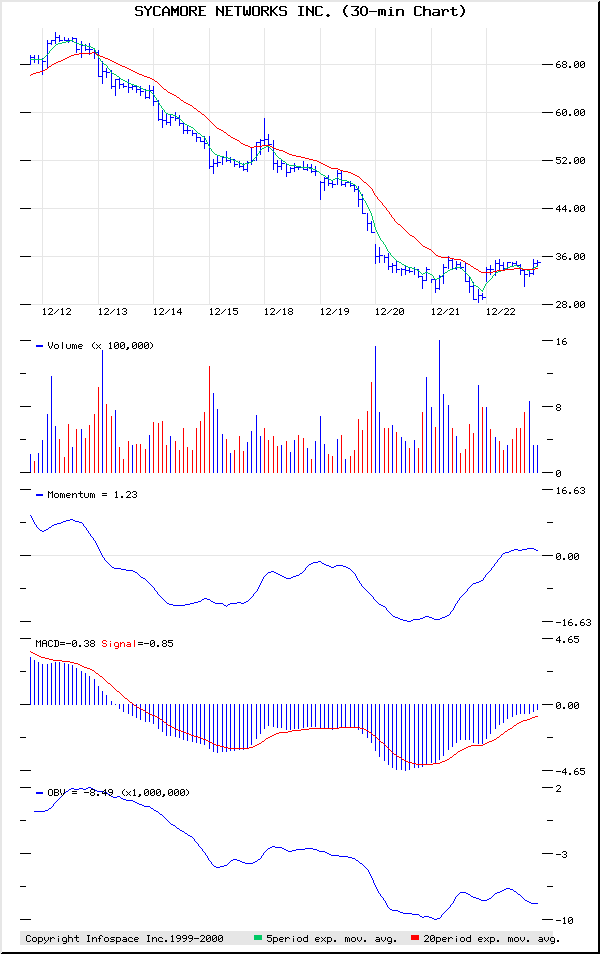Select the 12/19 date label
600x954 pixels.
pos(335,312)
